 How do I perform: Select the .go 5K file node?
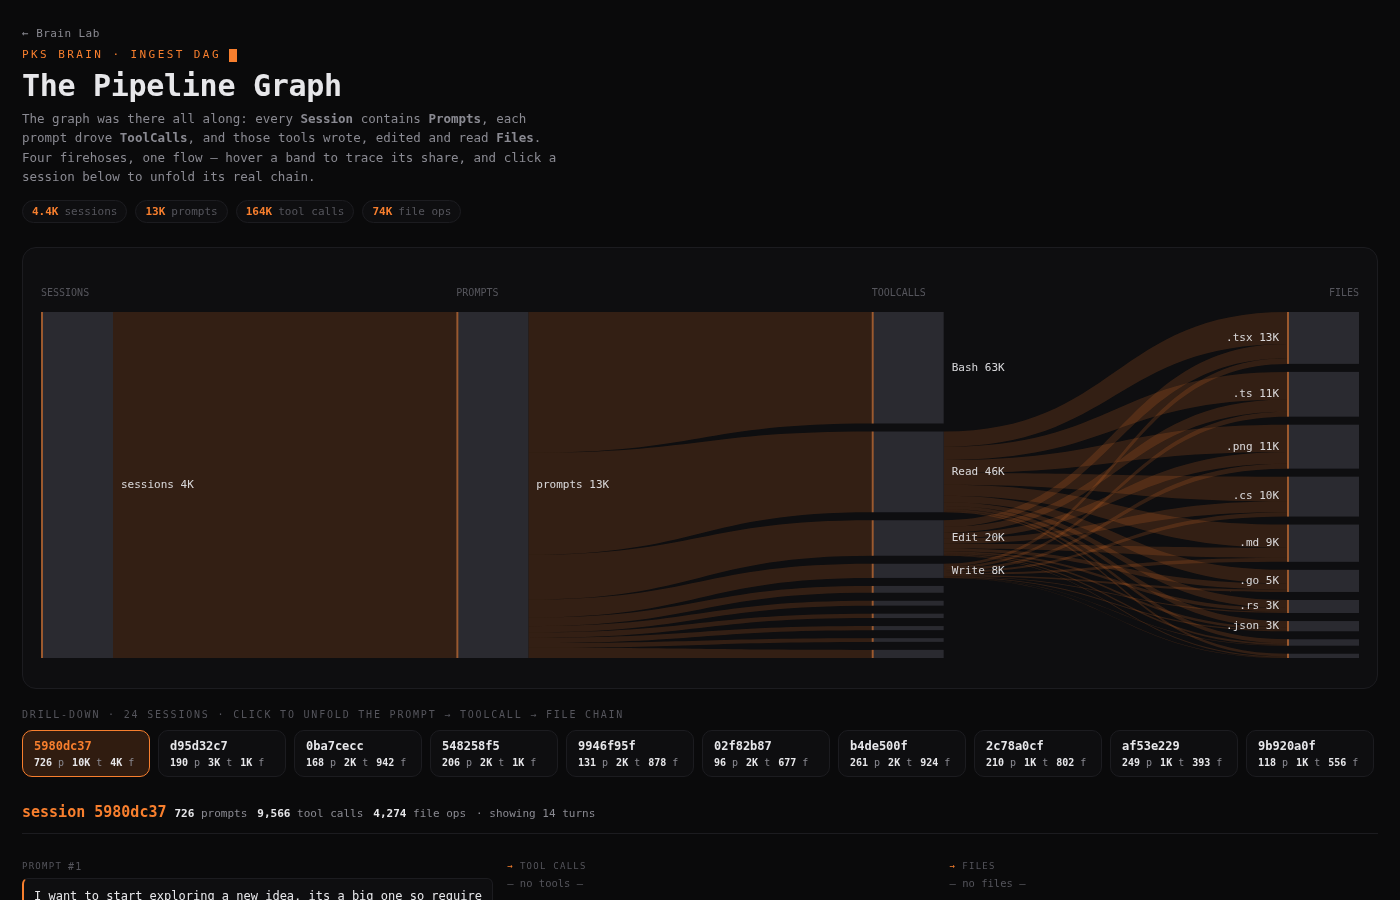[1323, 581]
